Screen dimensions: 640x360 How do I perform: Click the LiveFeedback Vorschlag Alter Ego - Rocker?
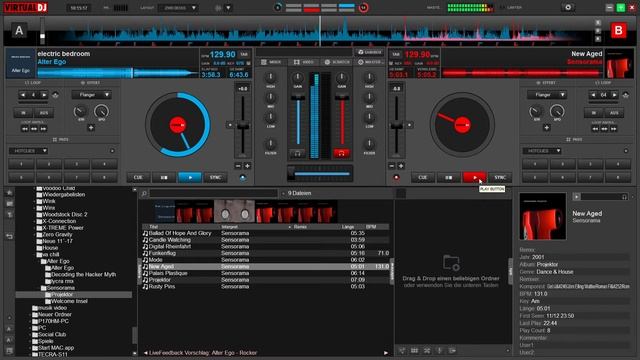click(203, 353)
